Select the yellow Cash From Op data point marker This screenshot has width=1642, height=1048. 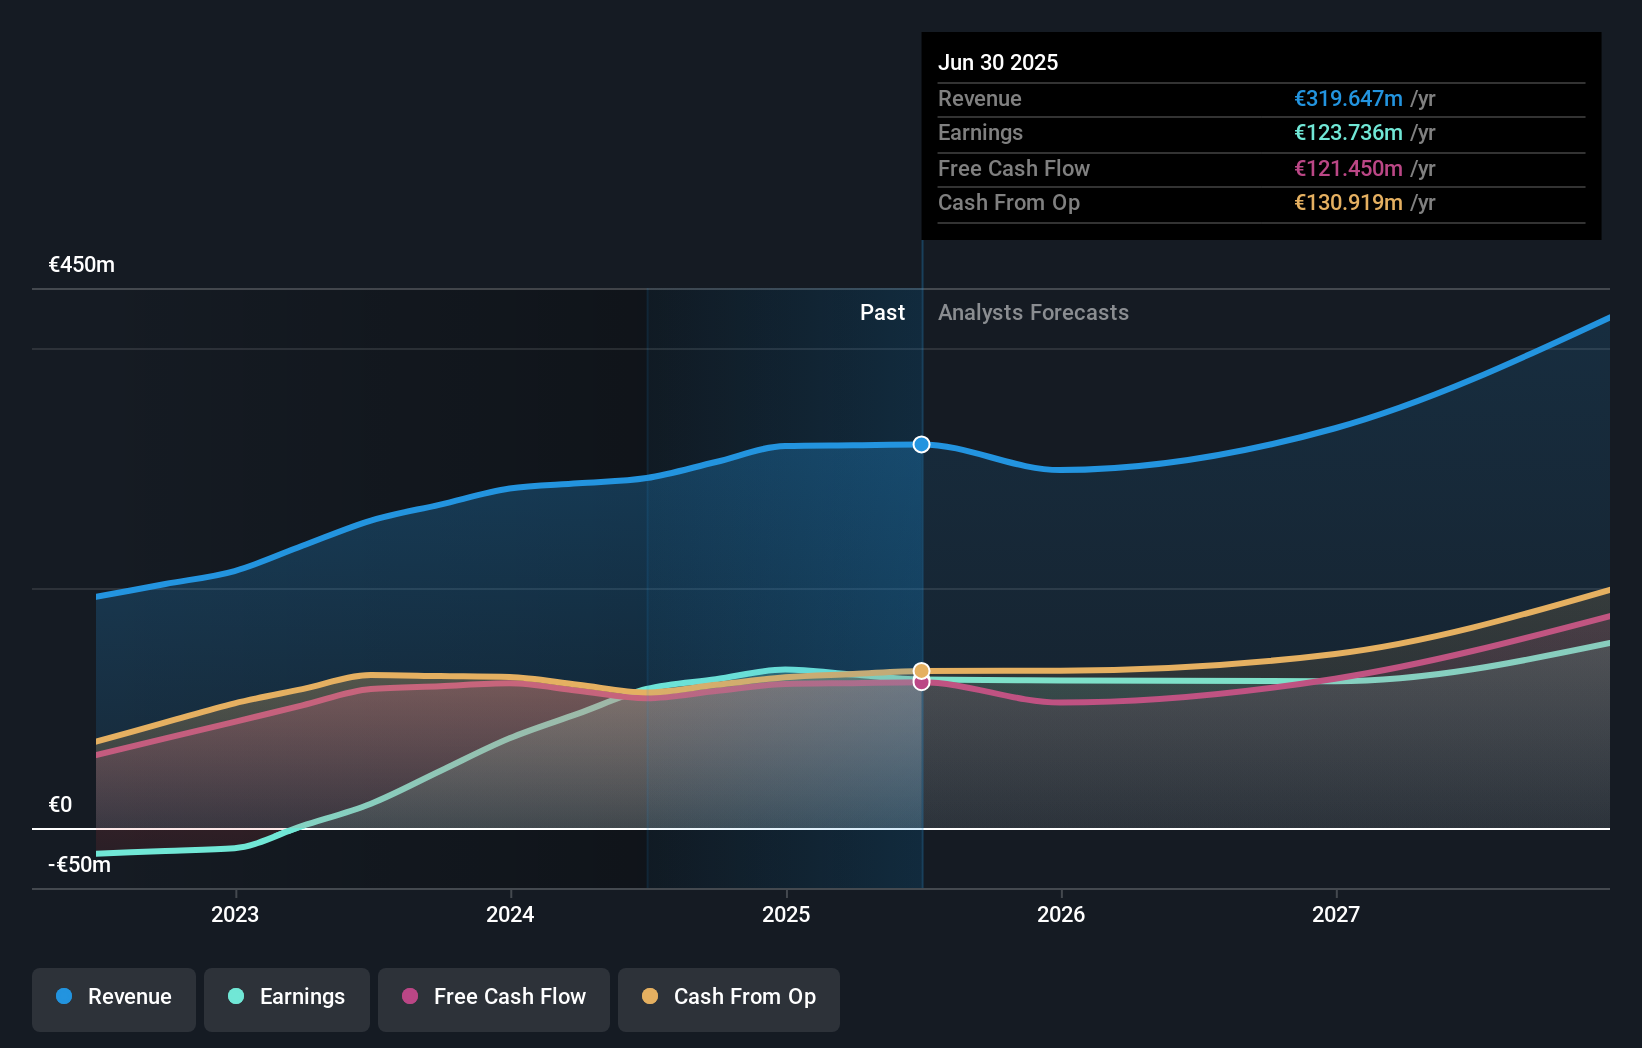920,670
